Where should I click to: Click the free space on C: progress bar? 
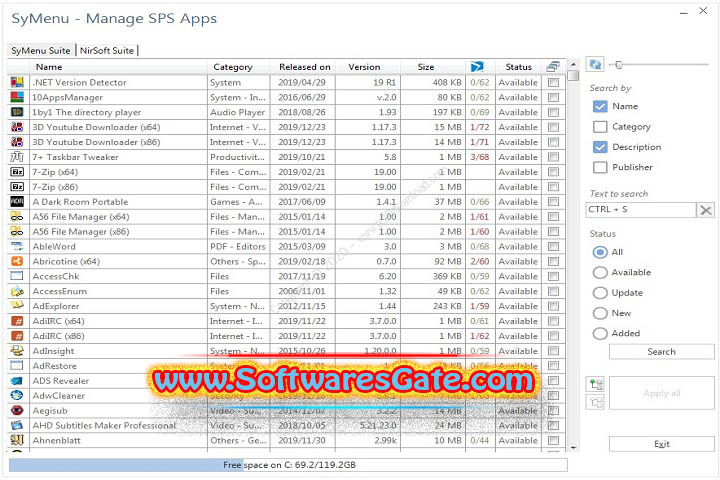288,465
